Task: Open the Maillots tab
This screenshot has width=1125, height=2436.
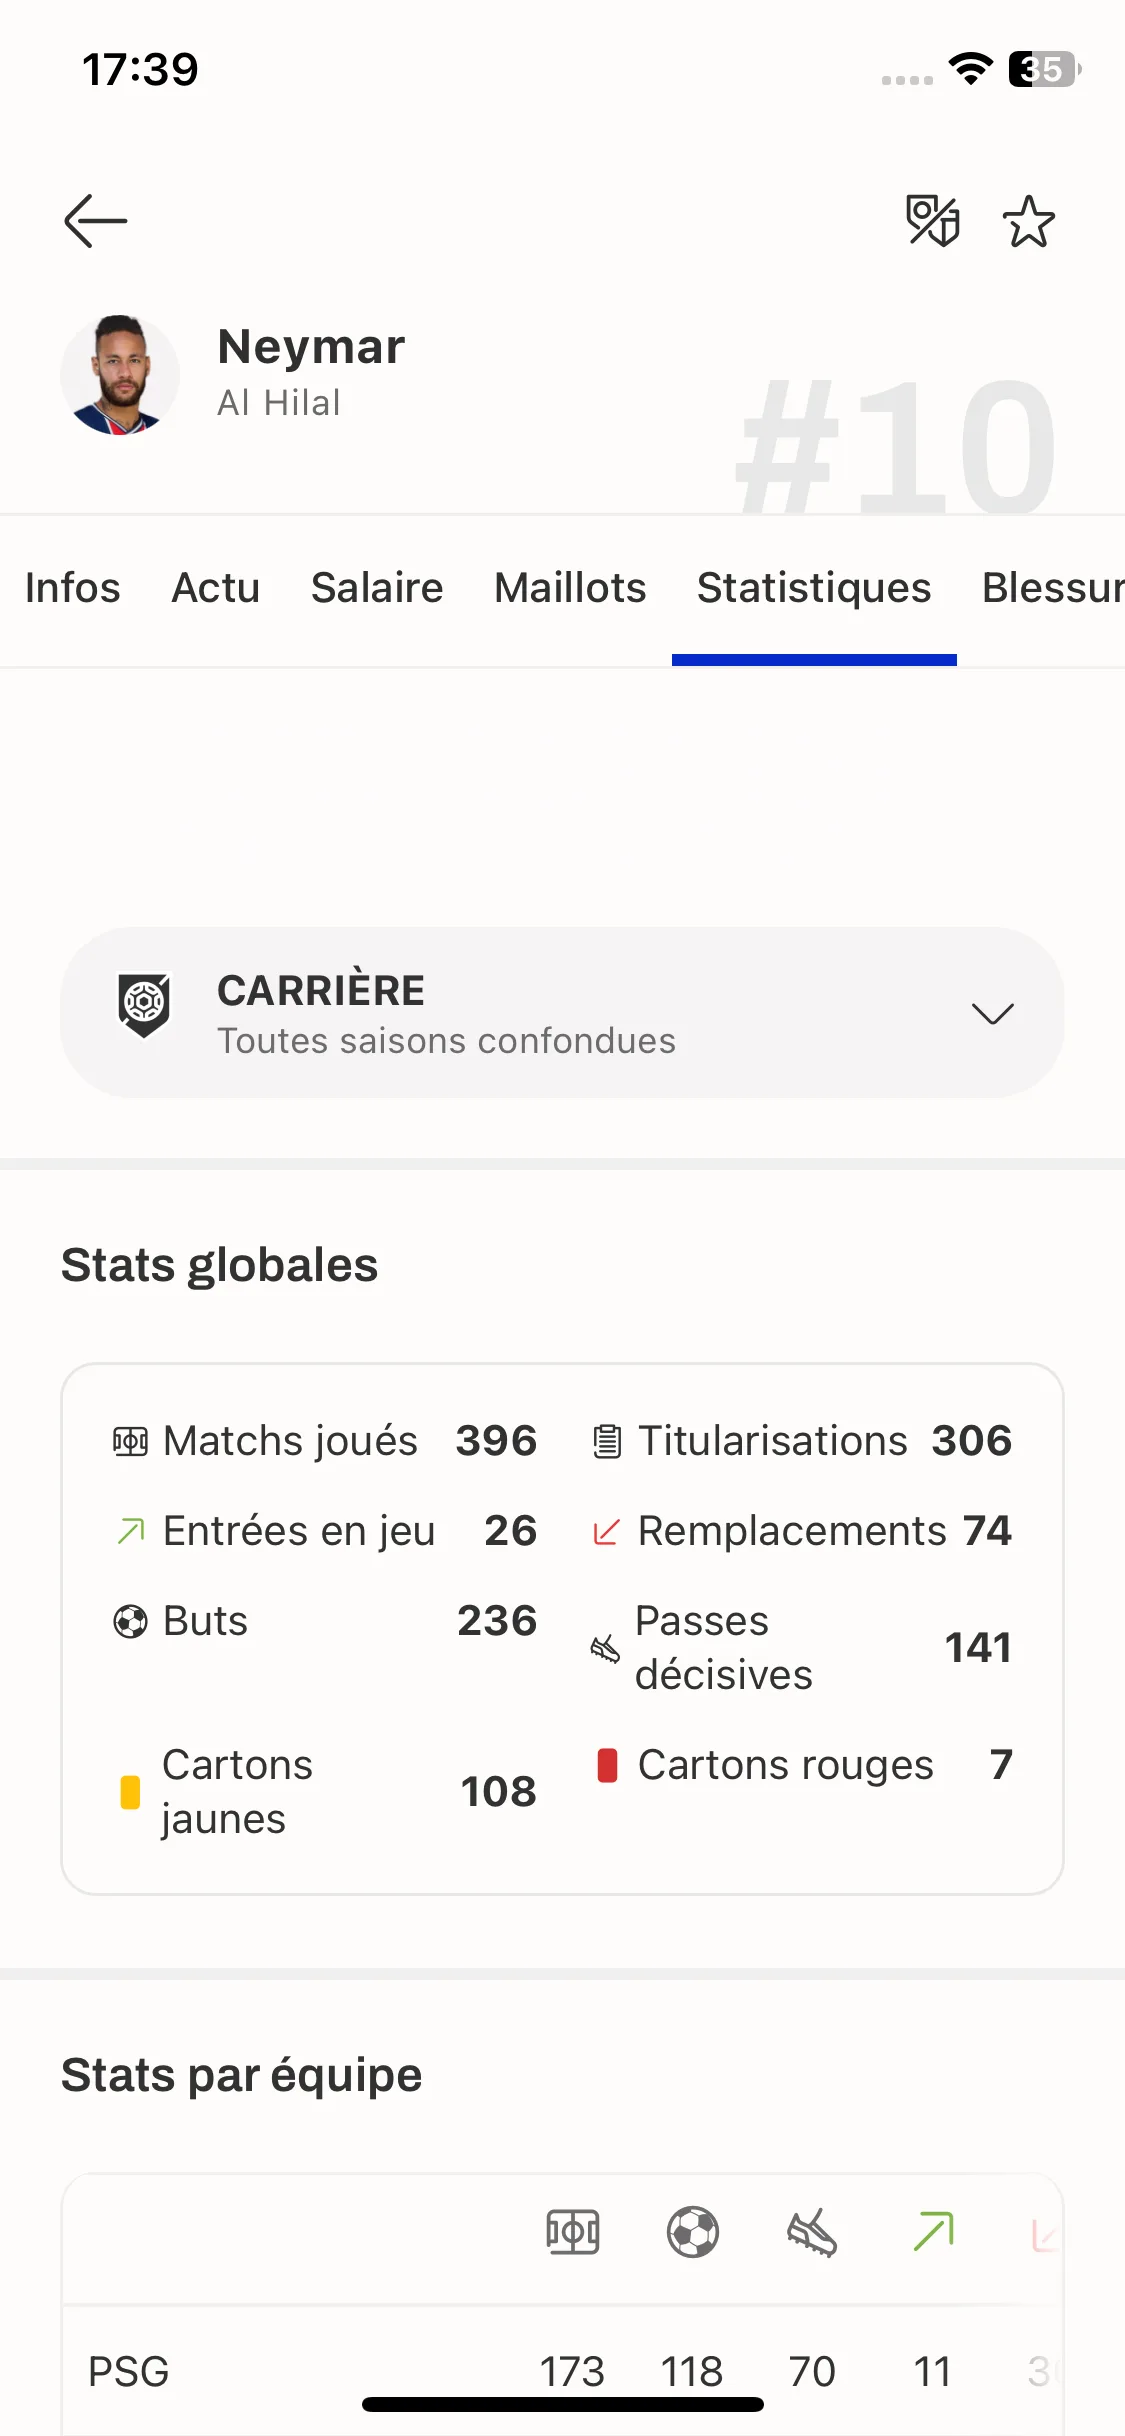Action: tap(570, 588)
